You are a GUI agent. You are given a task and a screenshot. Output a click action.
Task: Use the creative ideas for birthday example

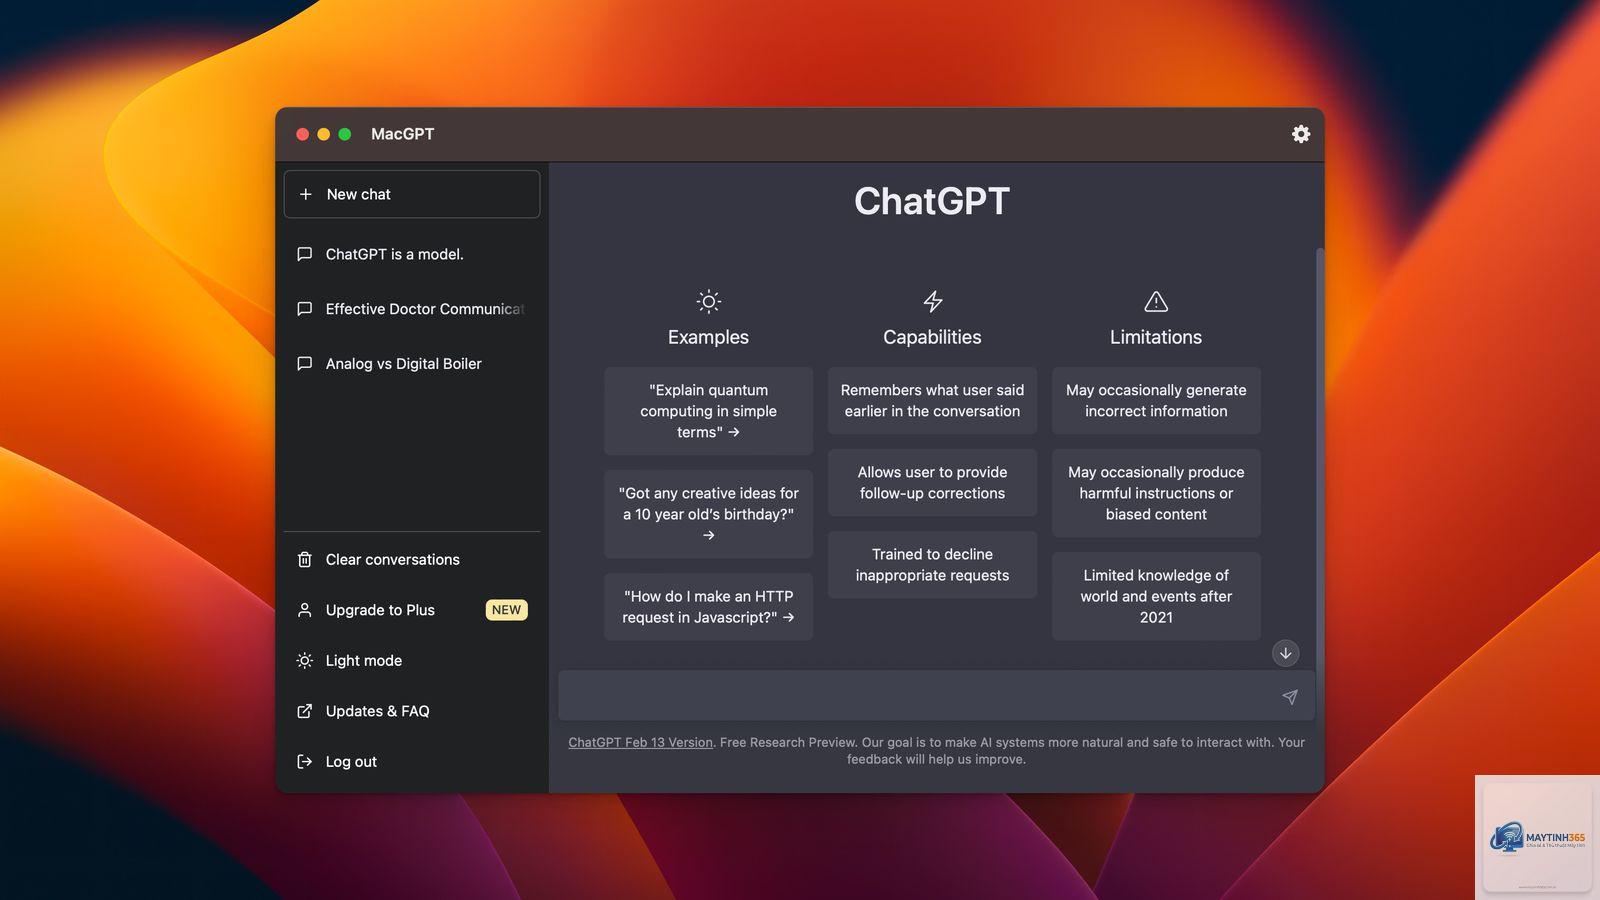(x=708, y=514)
